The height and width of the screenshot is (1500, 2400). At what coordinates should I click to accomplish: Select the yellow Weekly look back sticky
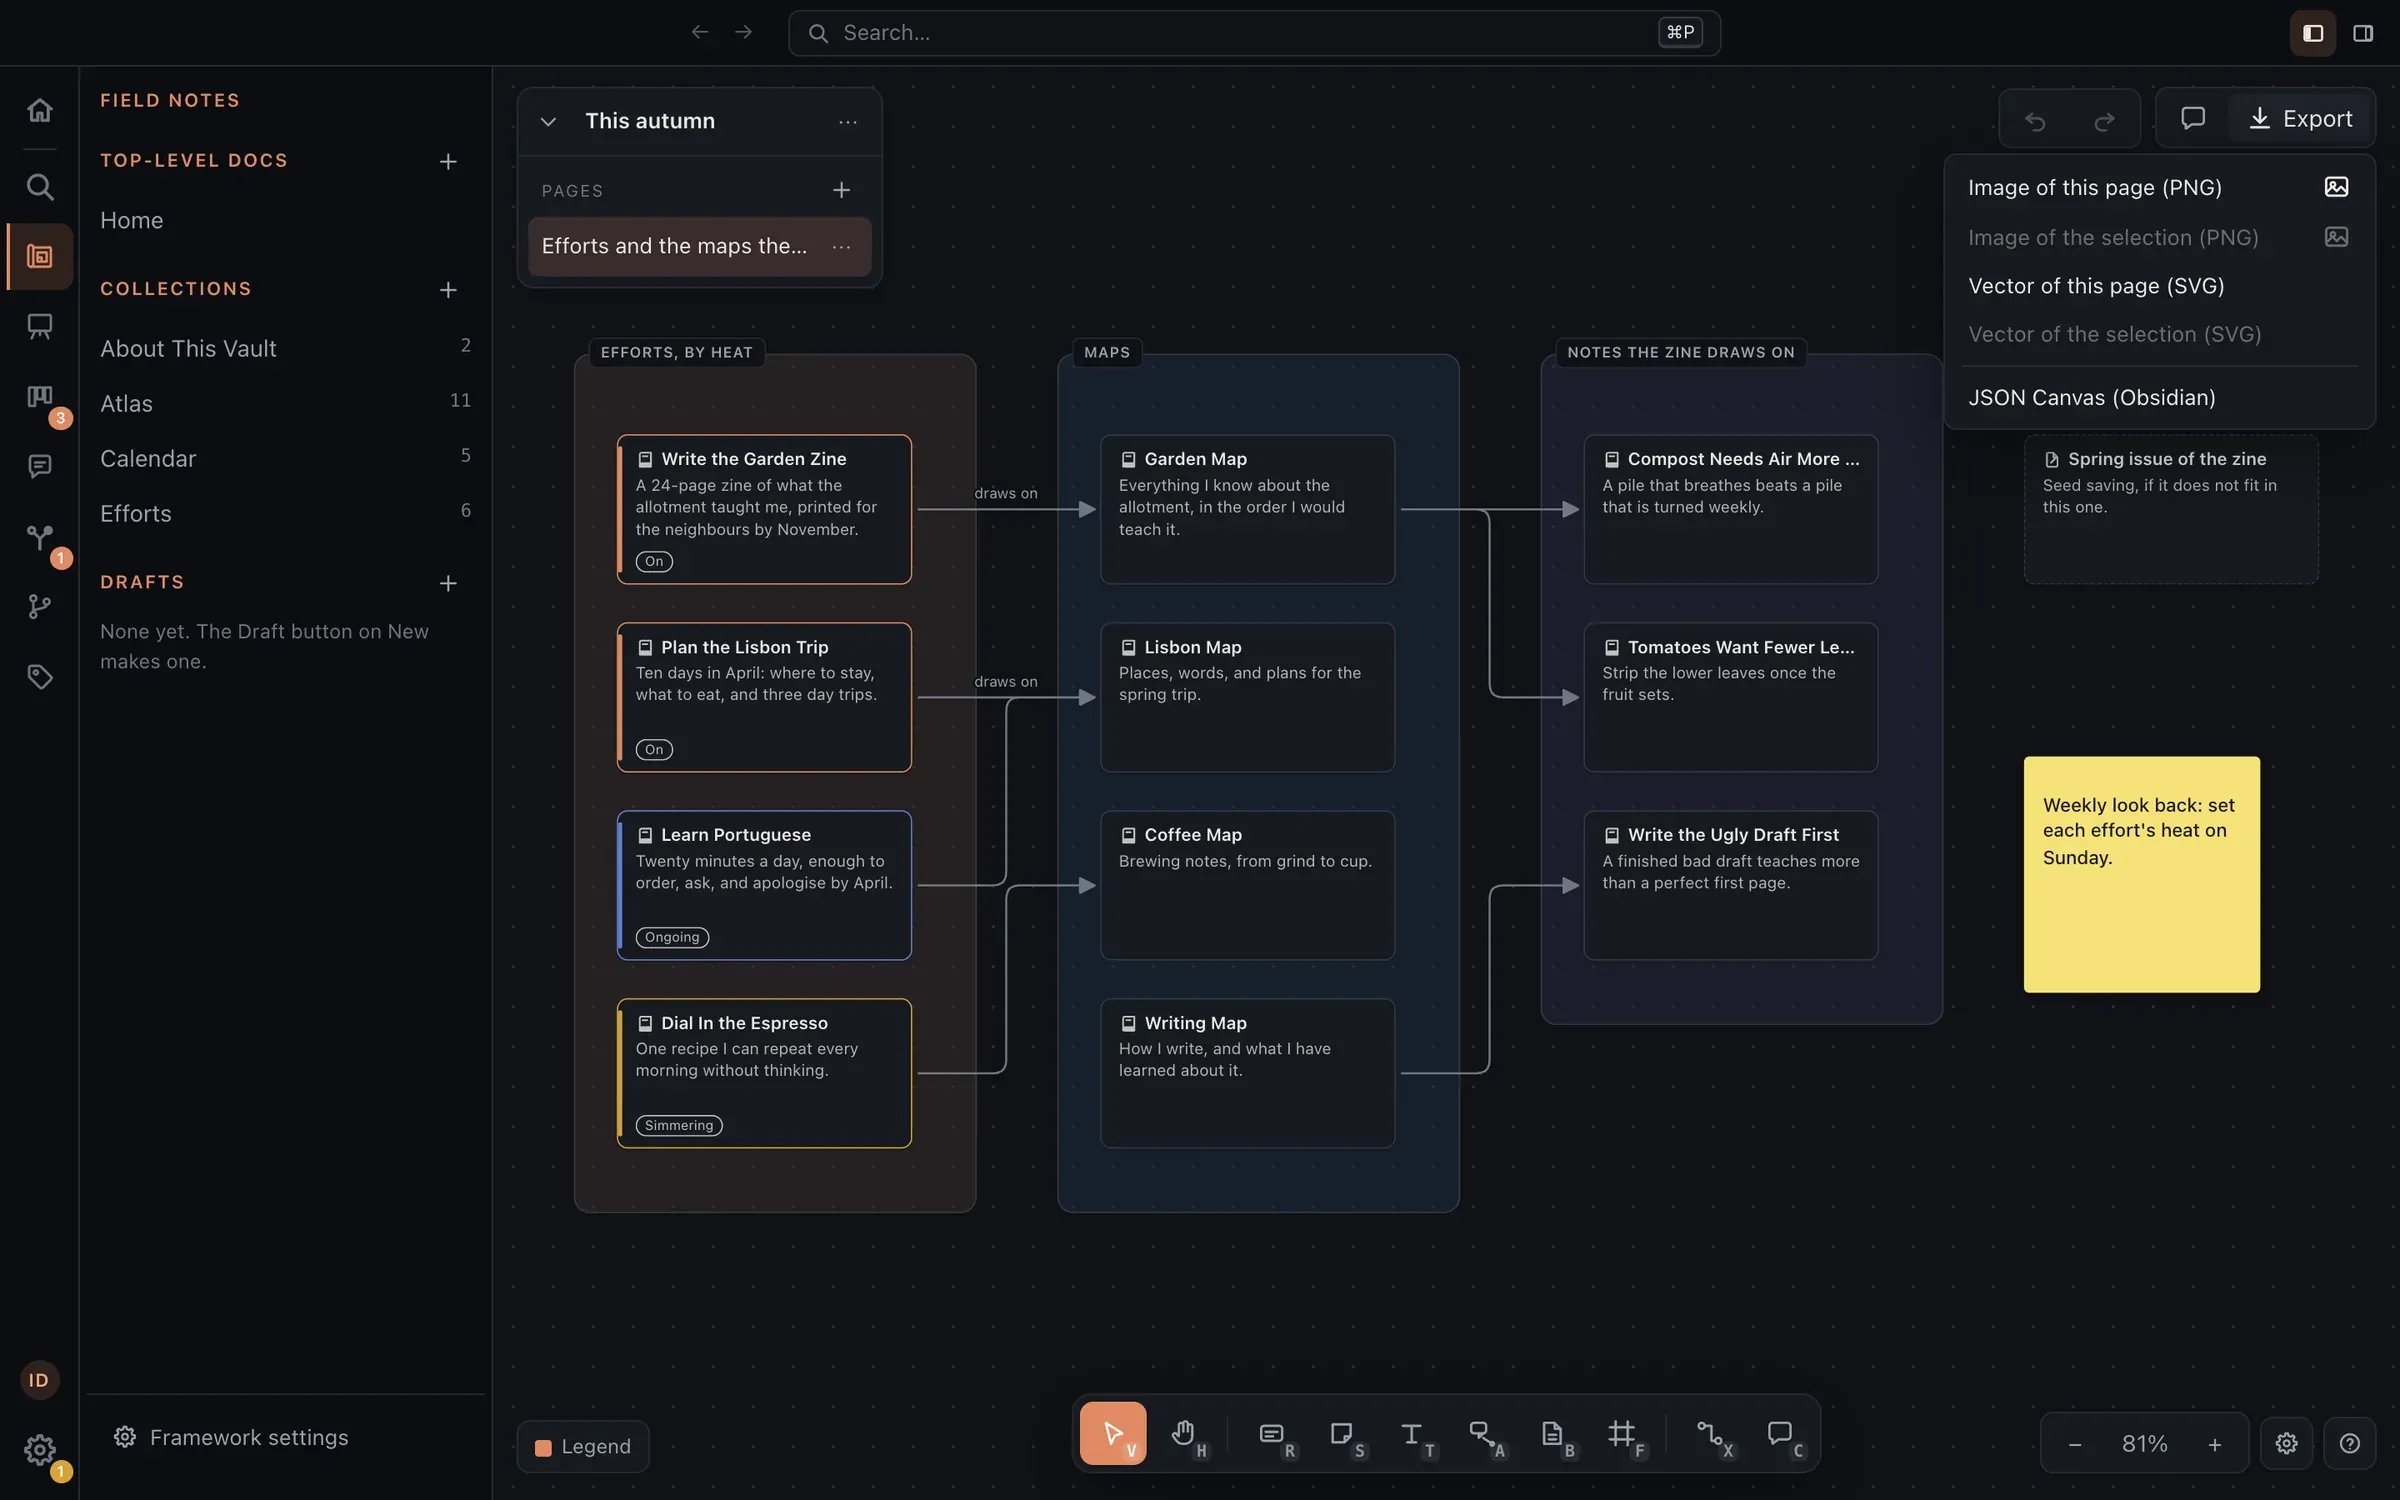click(x=2141, y=874)
